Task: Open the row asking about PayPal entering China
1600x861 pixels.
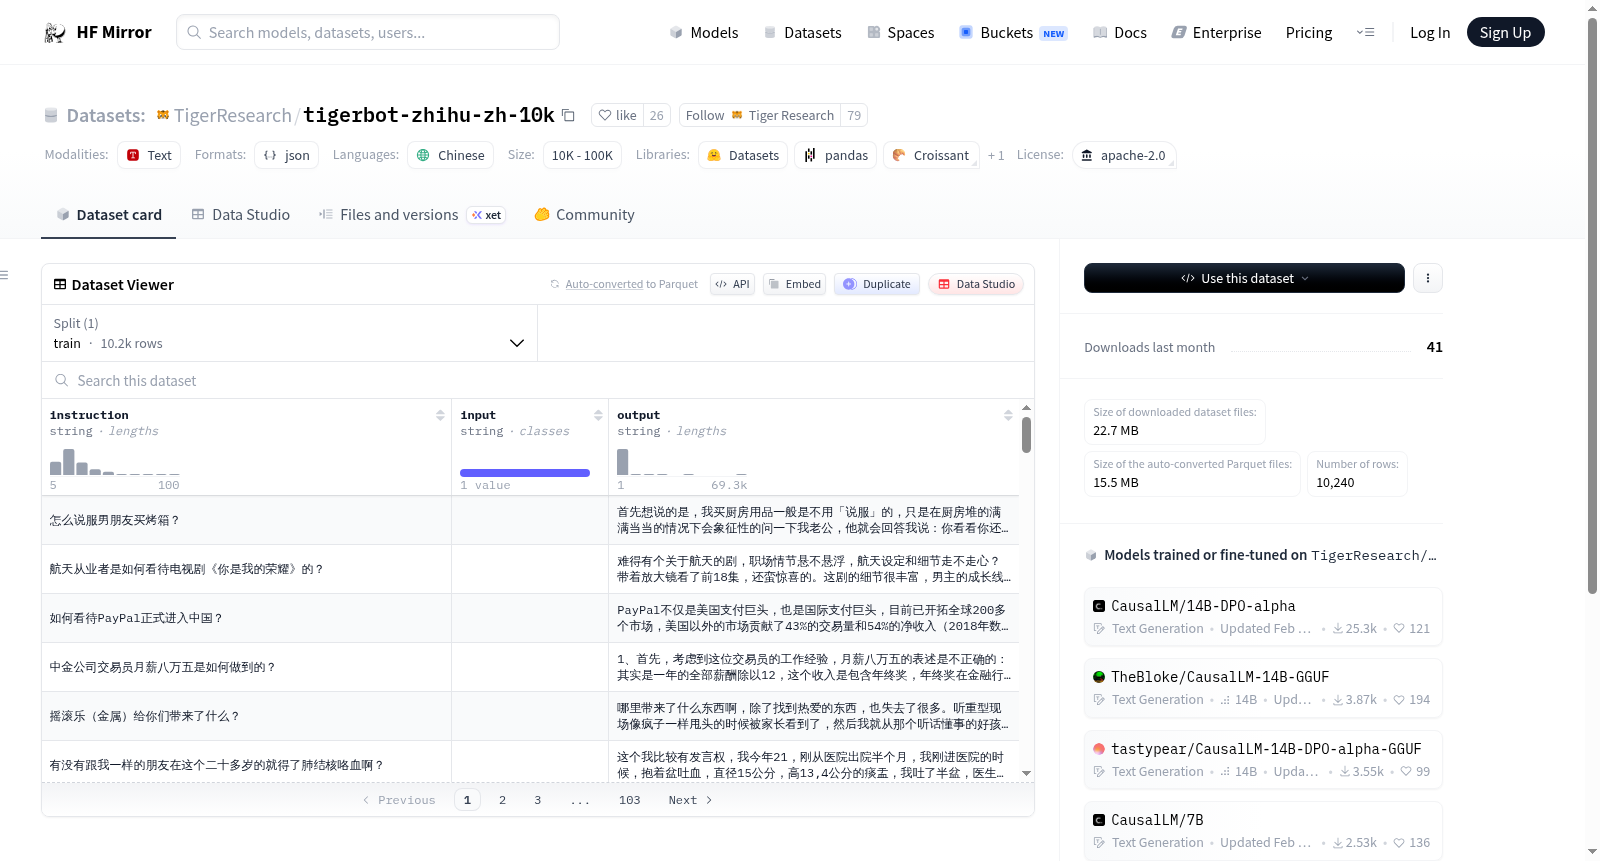Action: coord(530,618)
